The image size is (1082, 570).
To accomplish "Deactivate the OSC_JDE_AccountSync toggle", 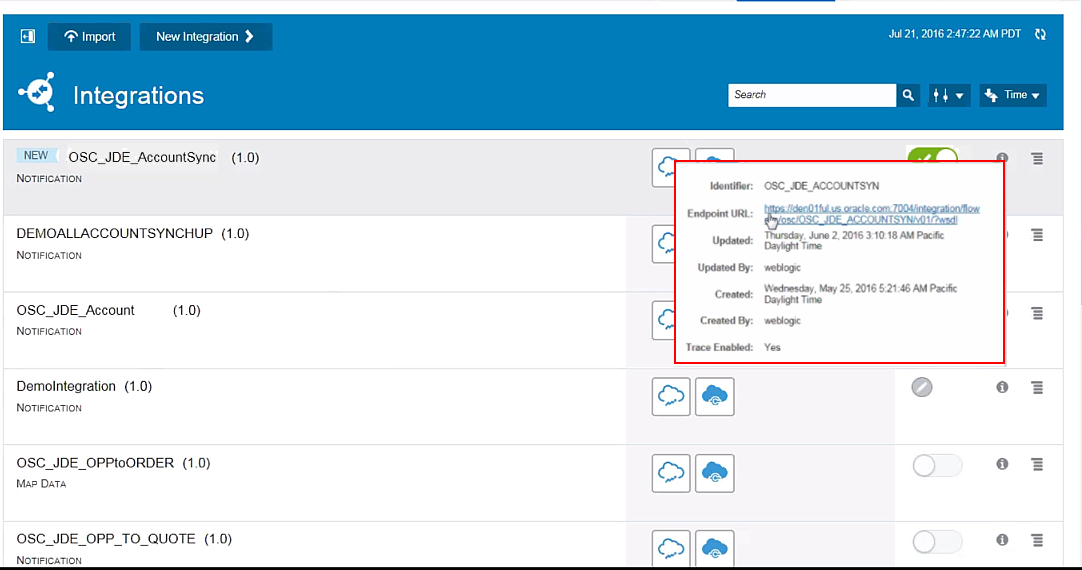I will [x=932, y=155].
